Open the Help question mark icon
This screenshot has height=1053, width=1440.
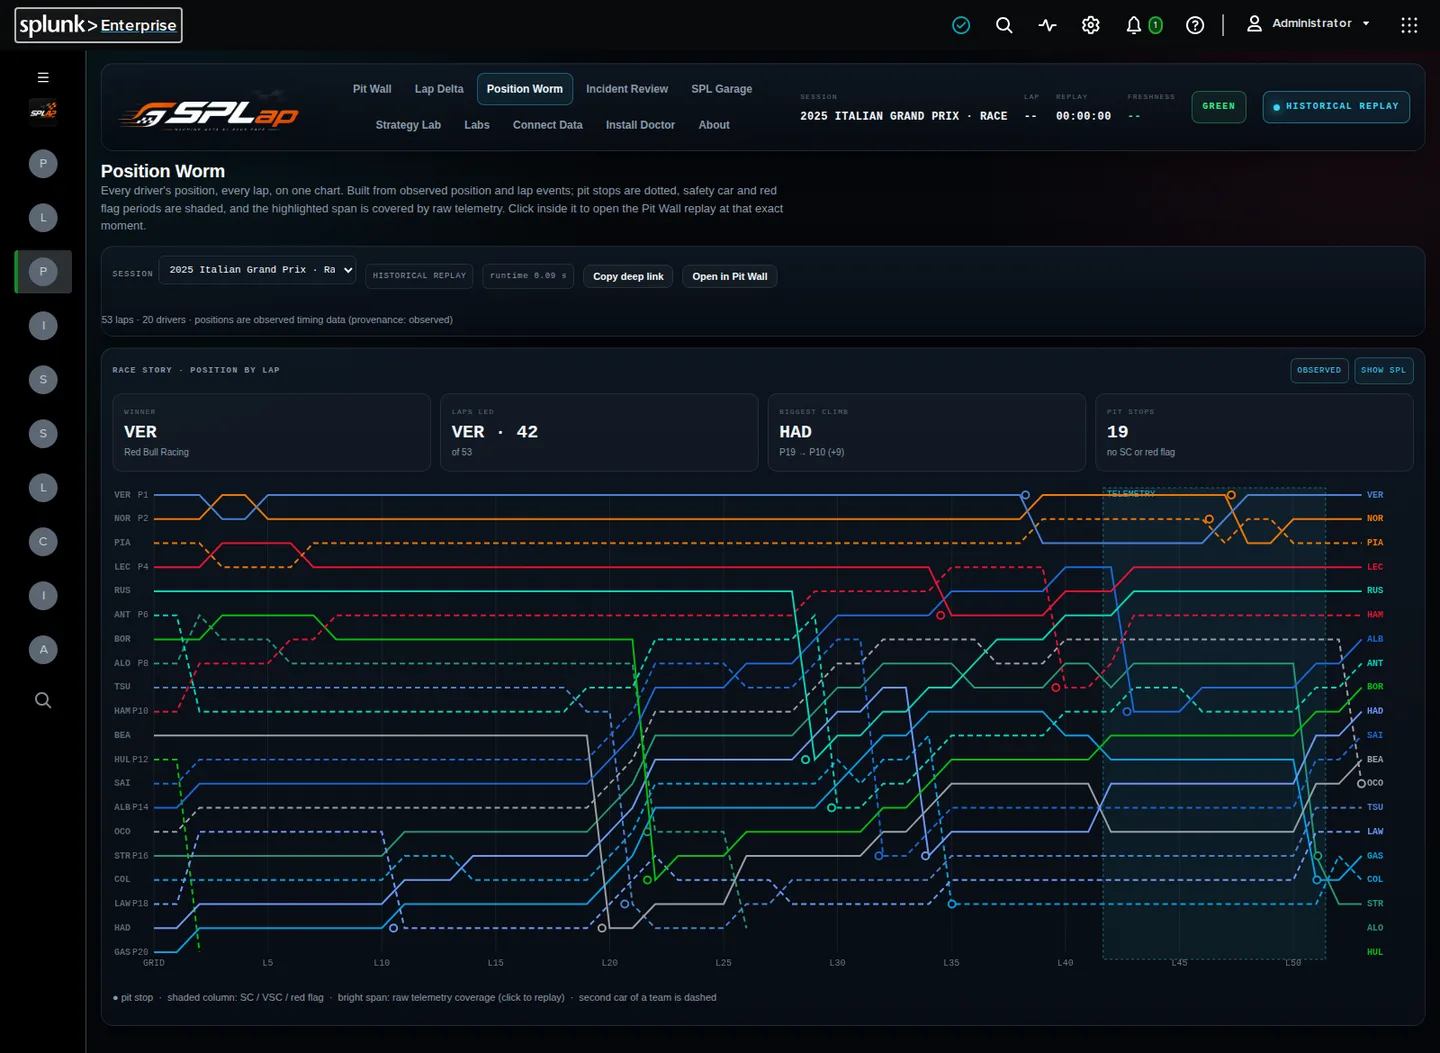[x=1195, y=25]
